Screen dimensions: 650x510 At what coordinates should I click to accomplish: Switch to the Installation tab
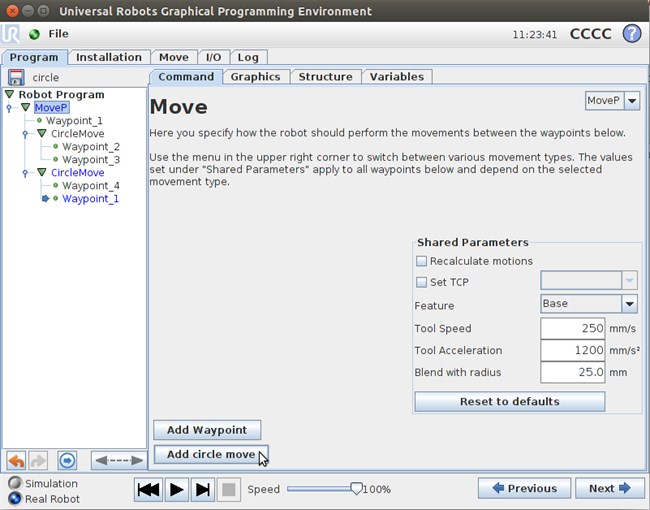(x=109, y=57)
